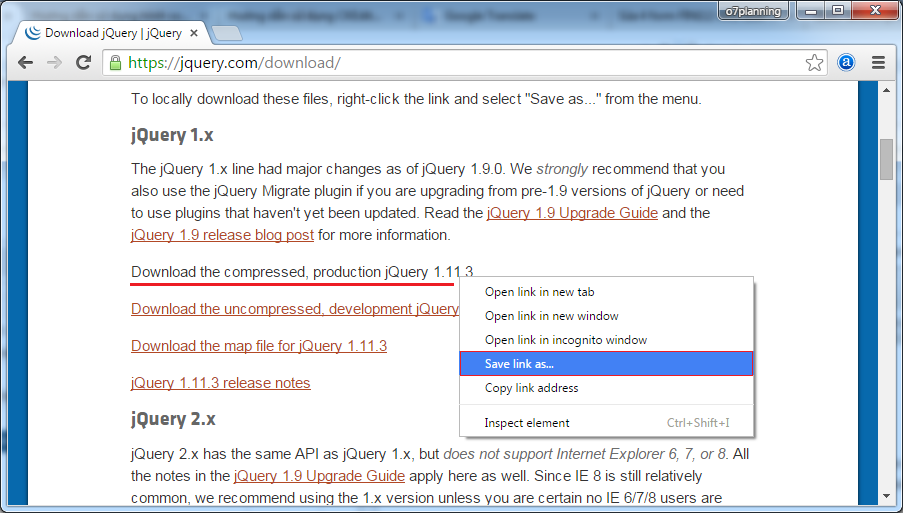
Task: Click the o7planning profile button
Action: coord(753,11)
